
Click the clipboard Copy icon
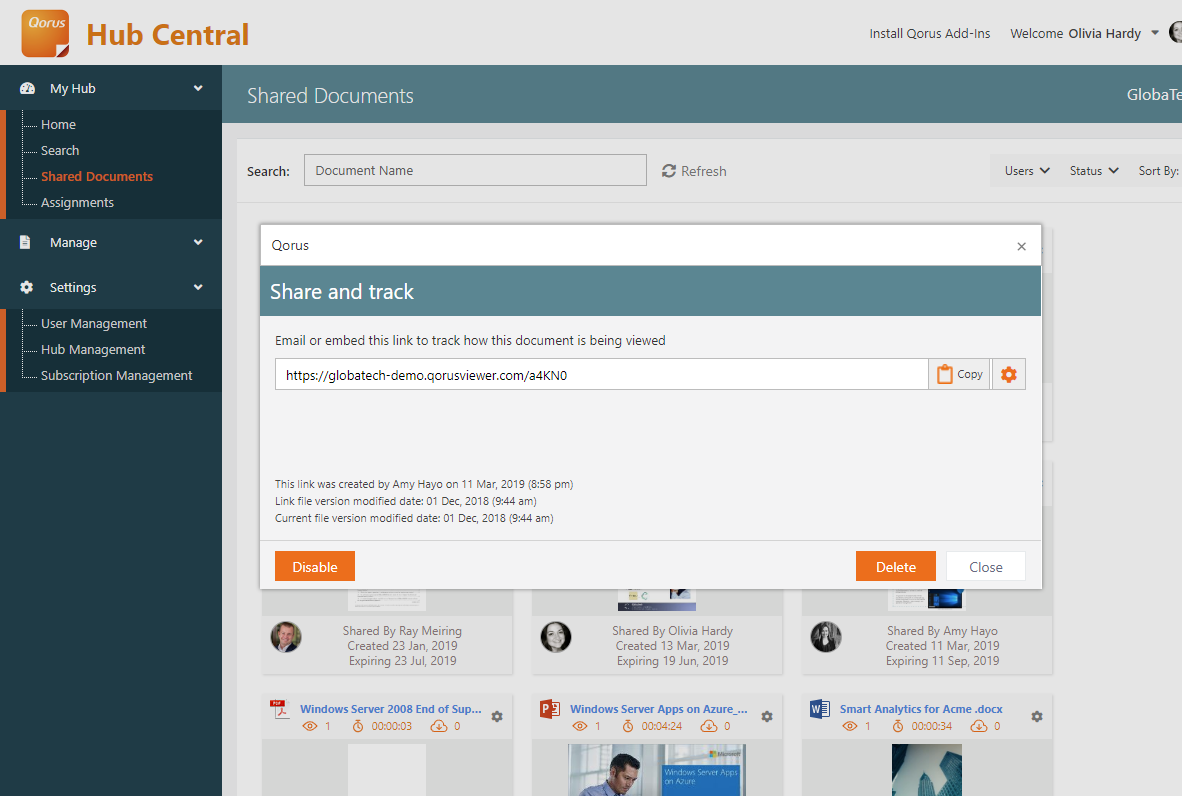click(x=945, y=374)
